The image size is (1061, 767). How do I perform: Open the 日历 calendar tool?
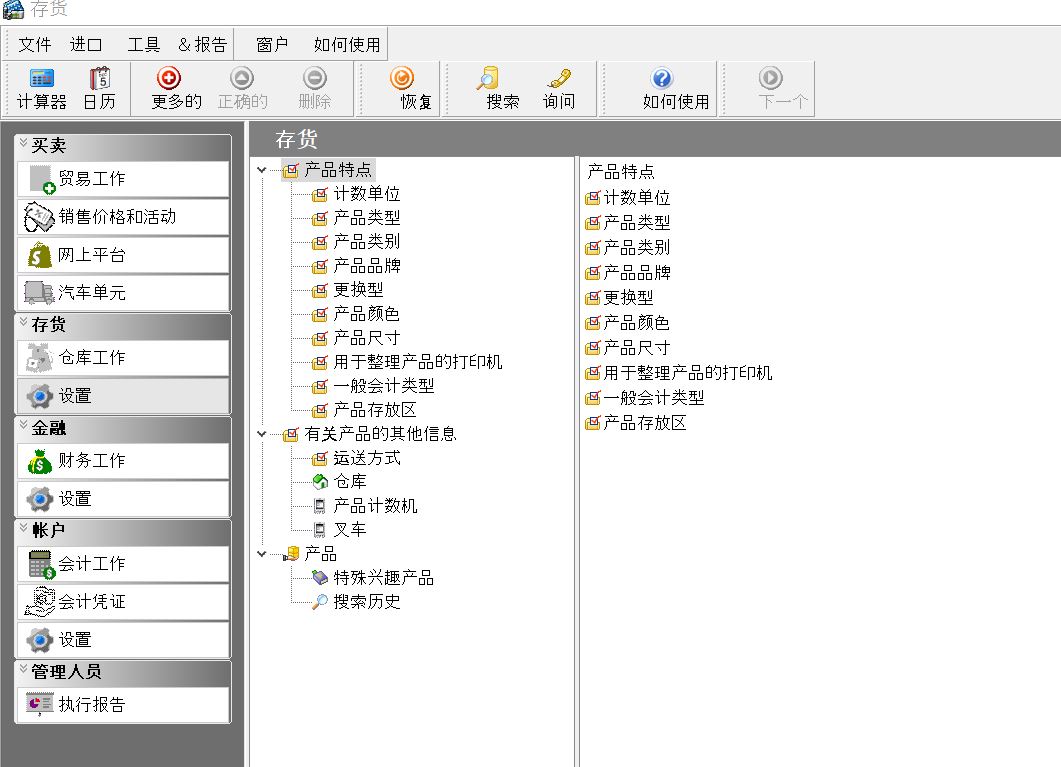pos(99,88)
